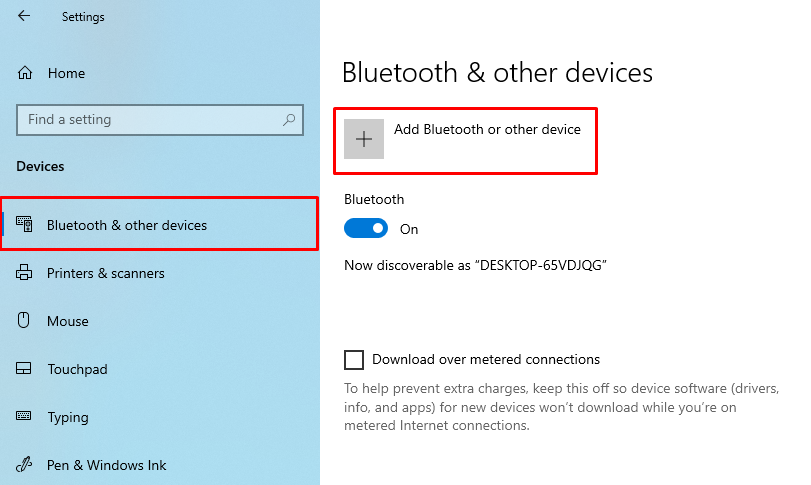
Task: Click the Printers & scanners icon
Action: pos(25,273)
